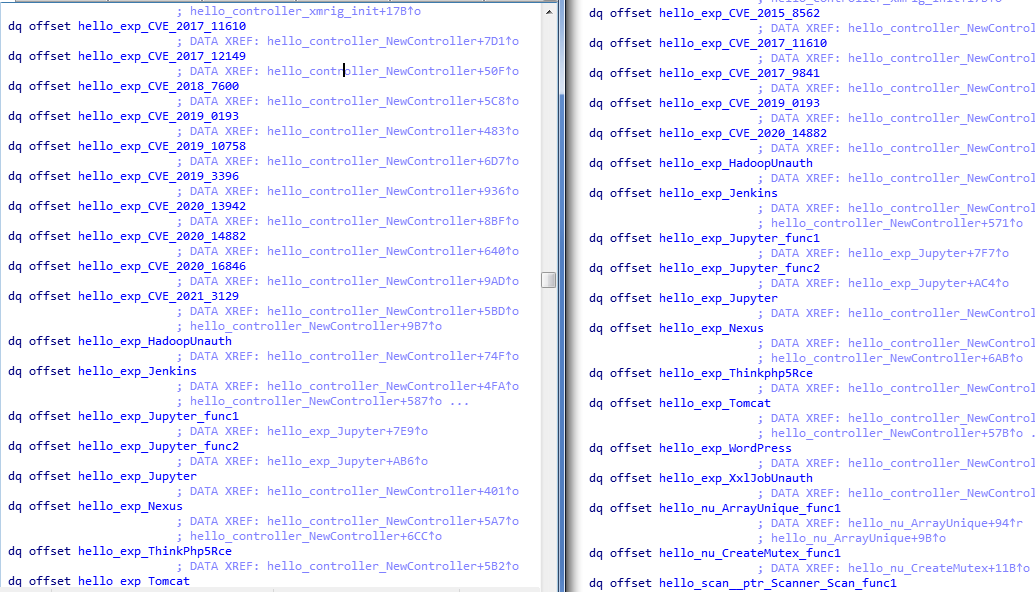Image resolution: width=1035 pixels, height=592 pixels.
Task: Select hello_exp_Jenkins in the left pane
Action: tap(137, 372)
